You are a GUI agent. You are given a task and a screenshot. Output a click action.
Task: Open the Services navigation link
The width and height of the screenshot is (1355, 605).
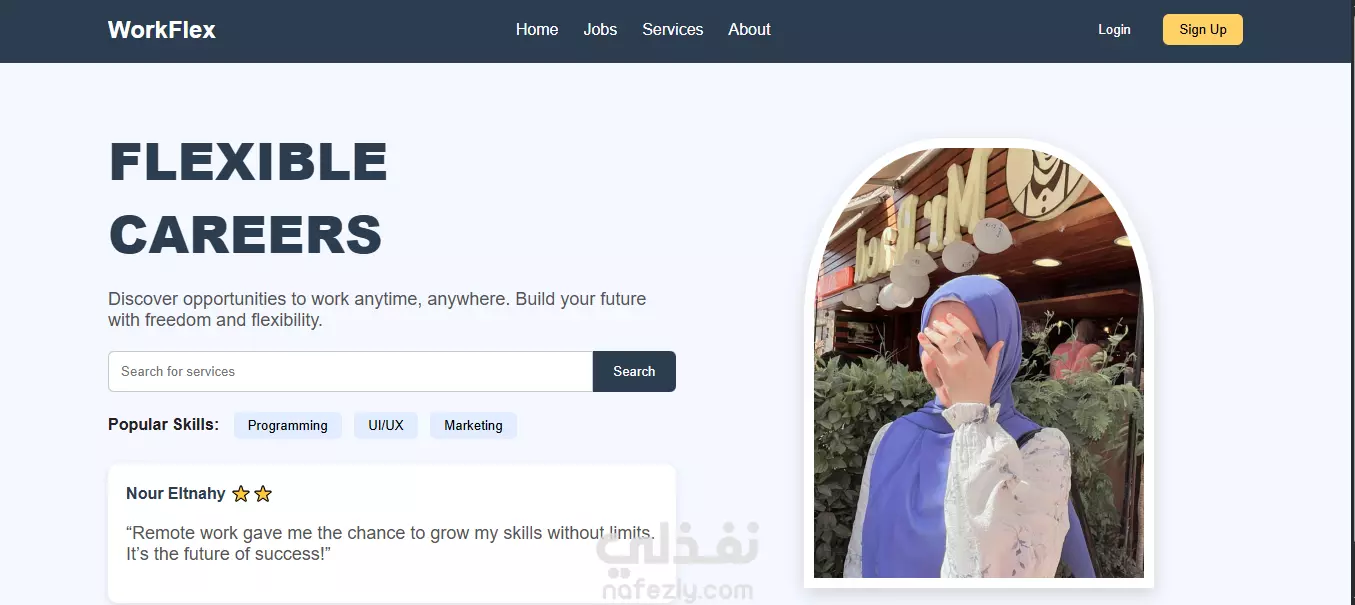point(672,30)
